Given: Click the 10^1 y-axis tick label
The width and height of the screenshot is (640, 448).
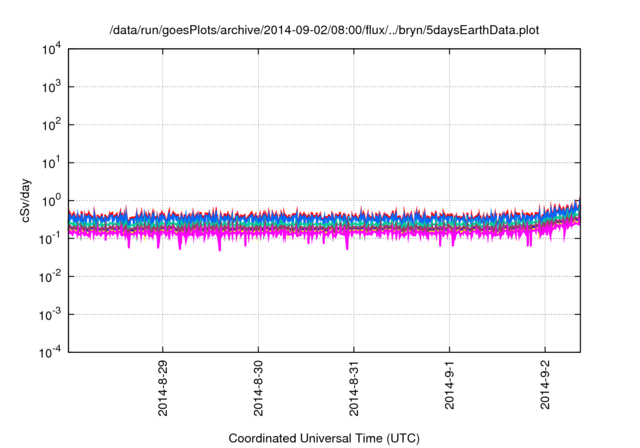Looking at the screenshot, I should 51,163.
